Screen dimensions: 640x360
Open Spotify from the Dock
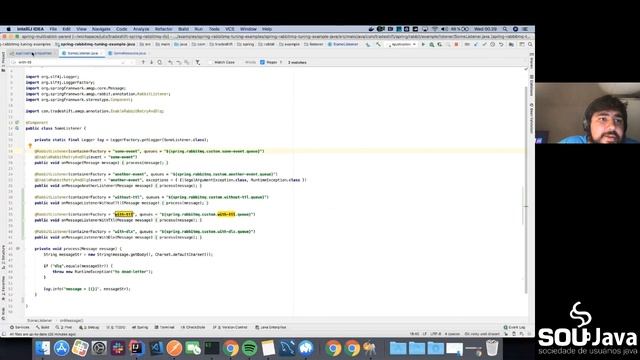coord(249,348)
